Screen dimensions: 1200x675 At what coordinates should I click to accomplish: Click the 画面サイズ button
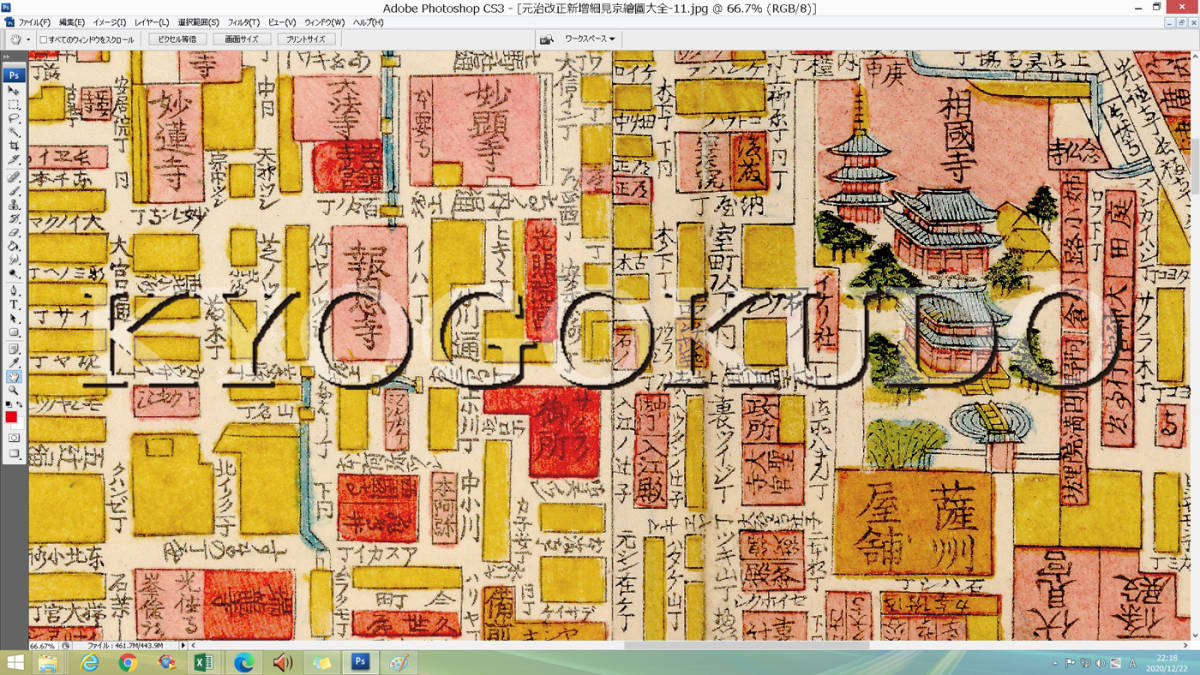[241, 39]
